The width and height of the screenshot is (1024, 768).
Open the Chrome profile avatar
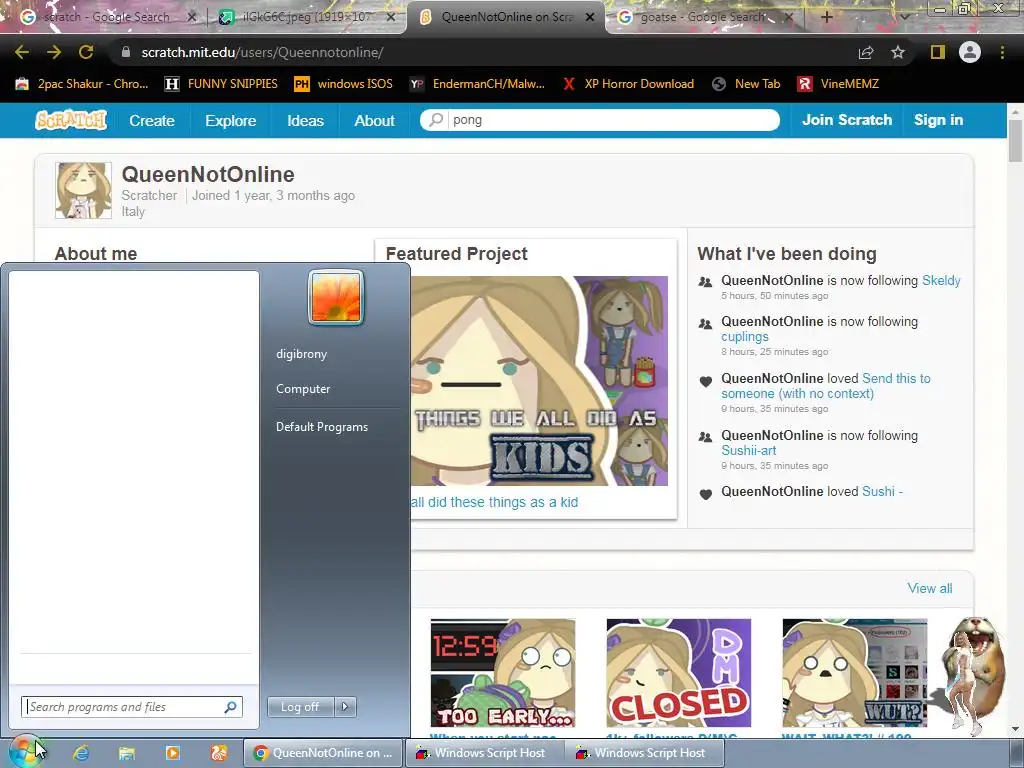pyautogui.click(x=970, y=52)
